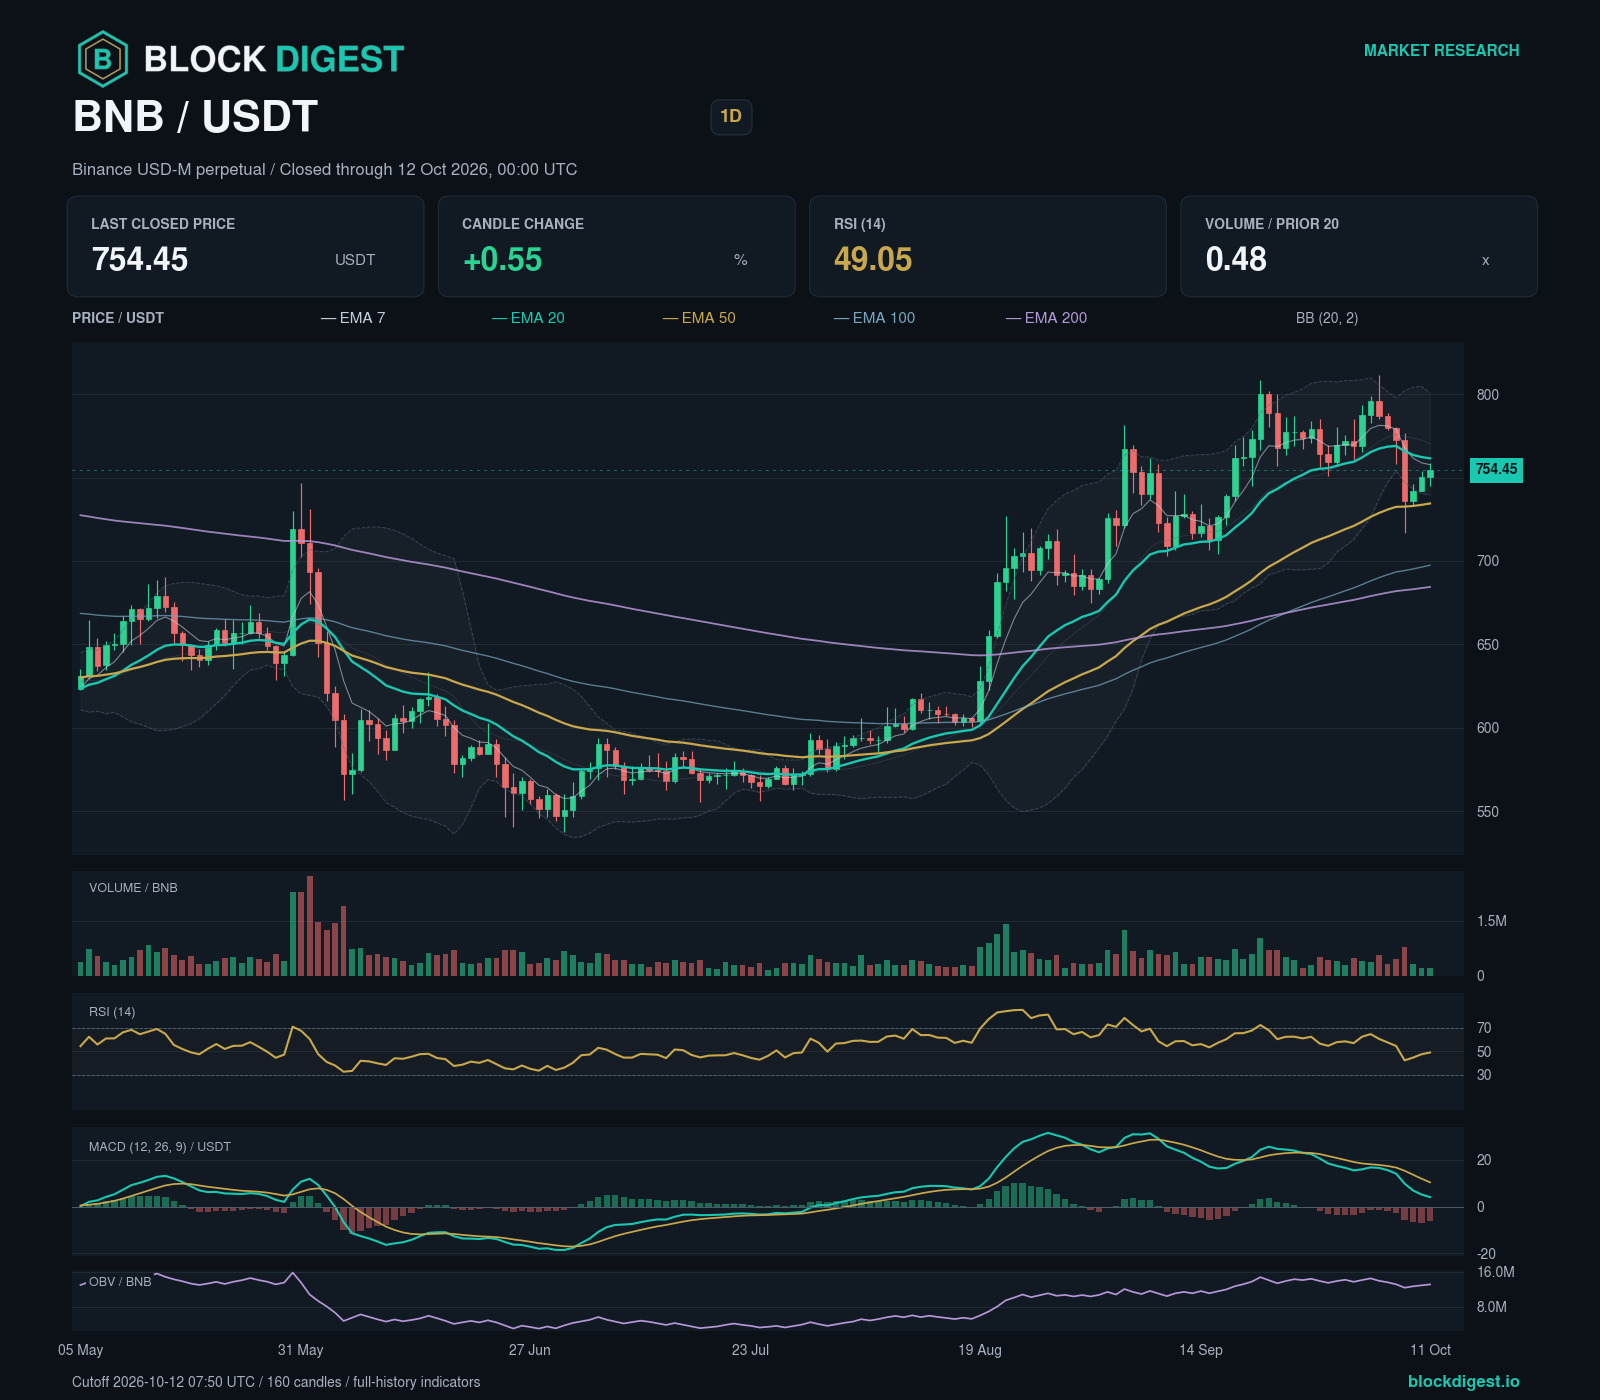Click the 23 Jul date axis label
This screenshot has width=1600, height=1400.
coord(750,1350)
